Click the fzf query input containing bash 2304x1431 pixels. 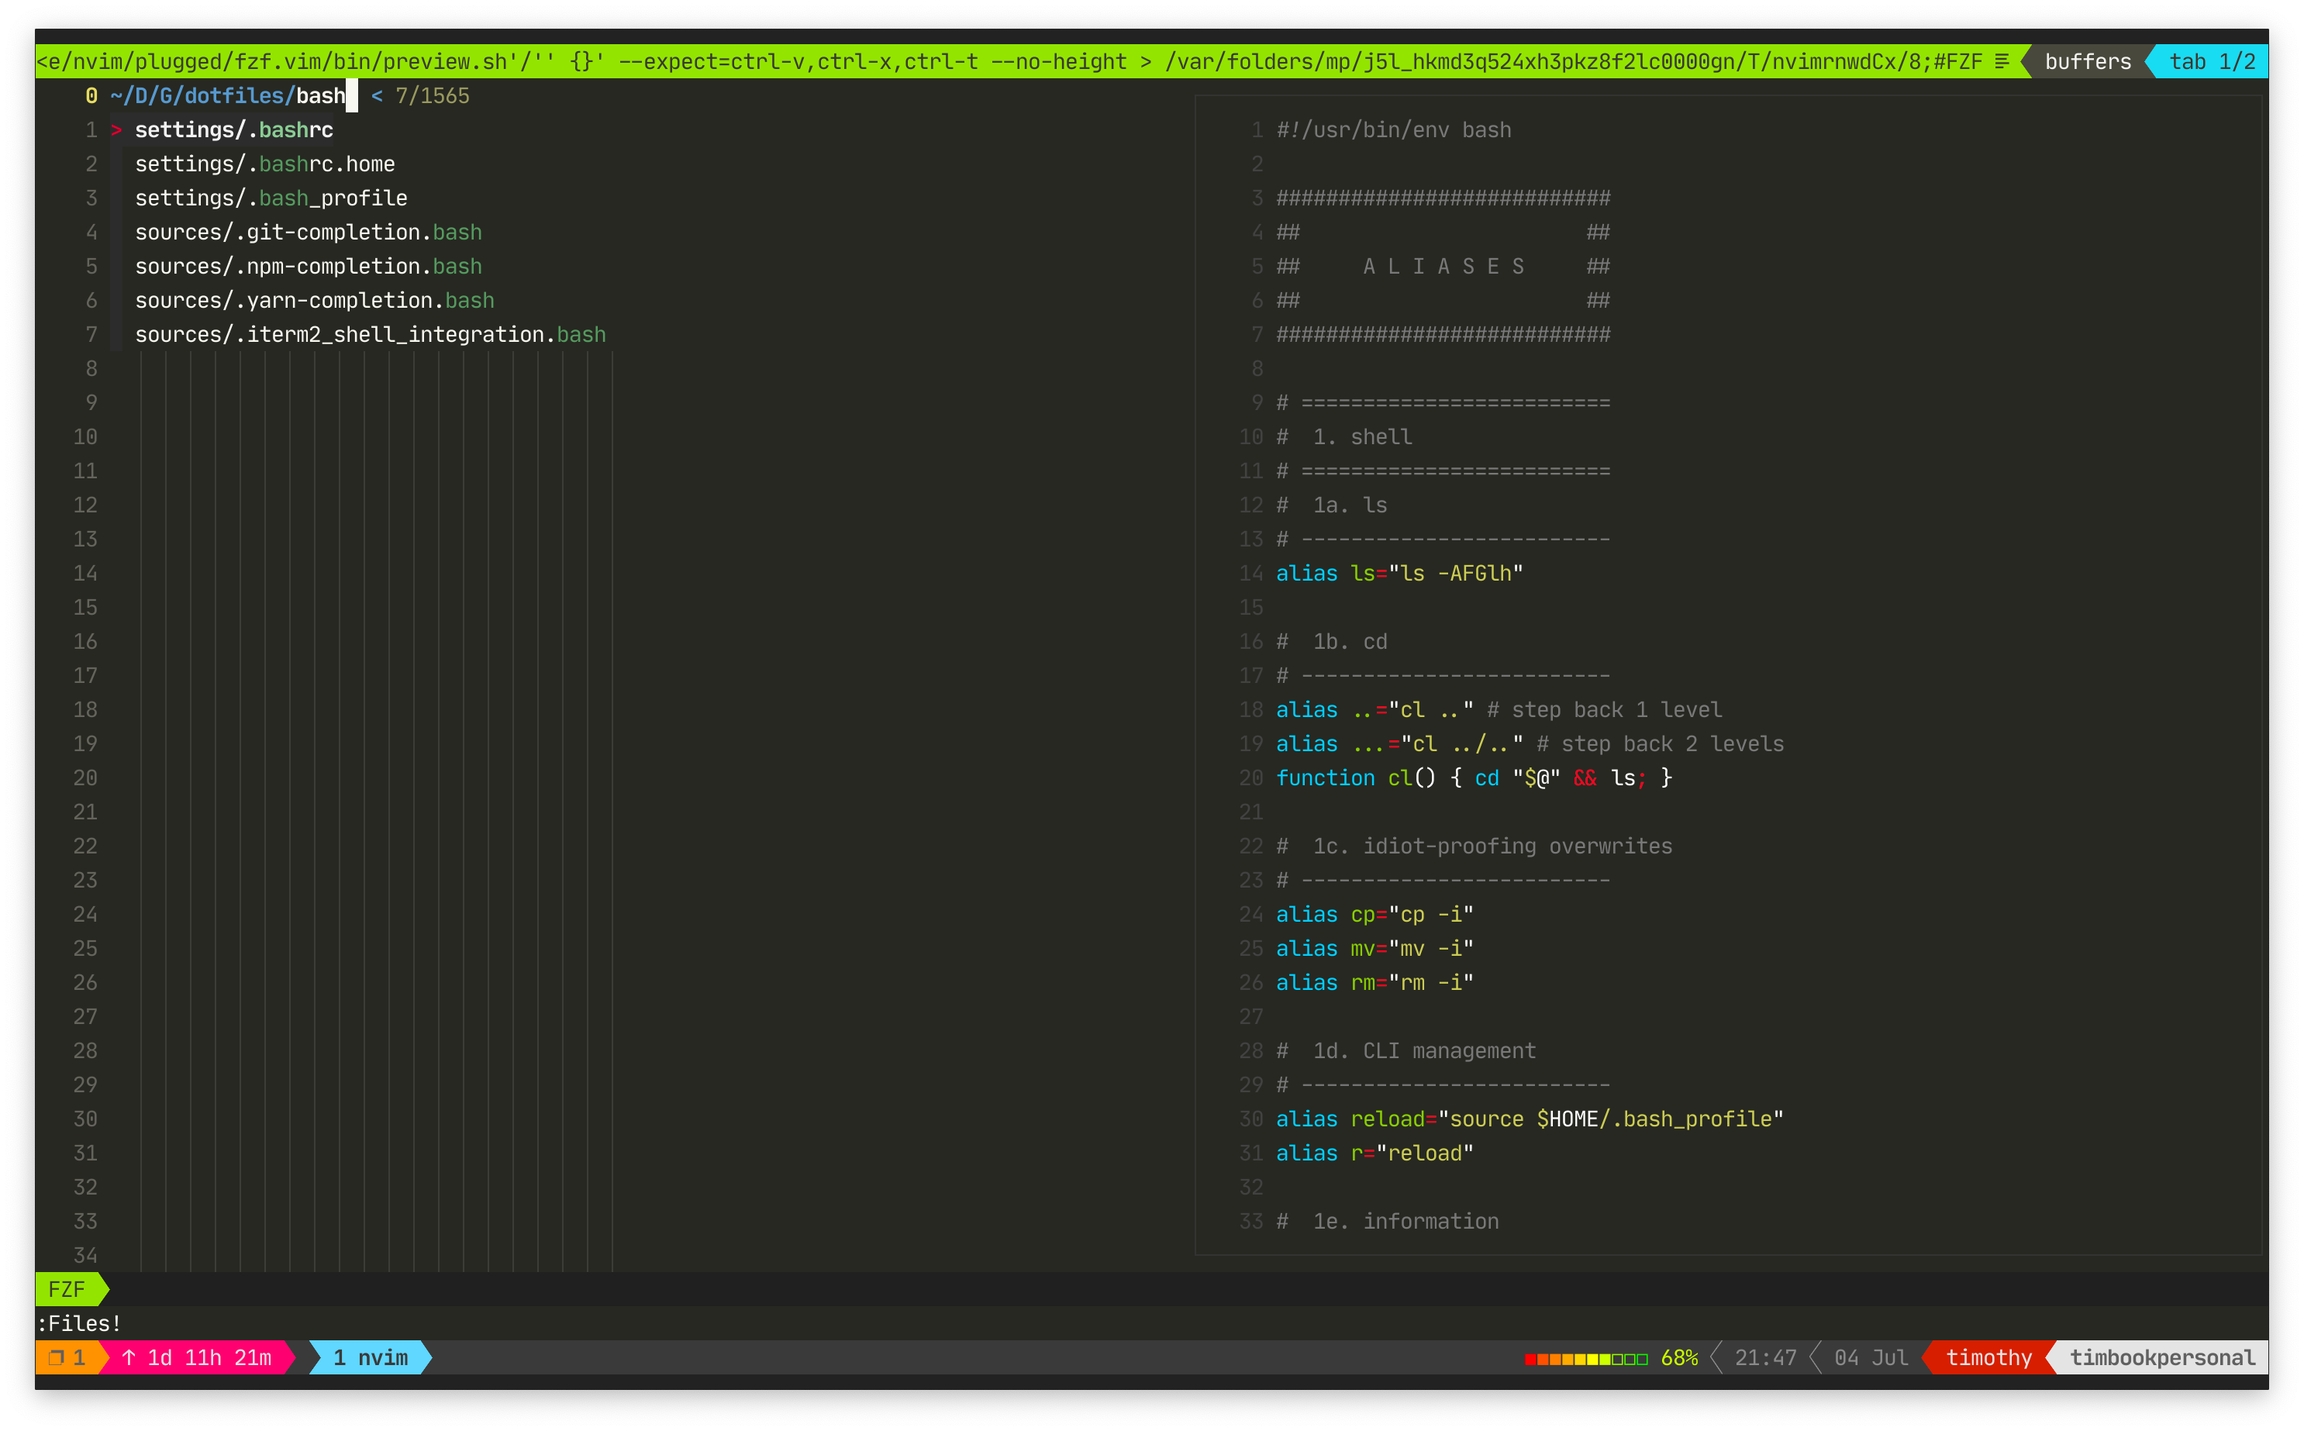pos(320,96)
